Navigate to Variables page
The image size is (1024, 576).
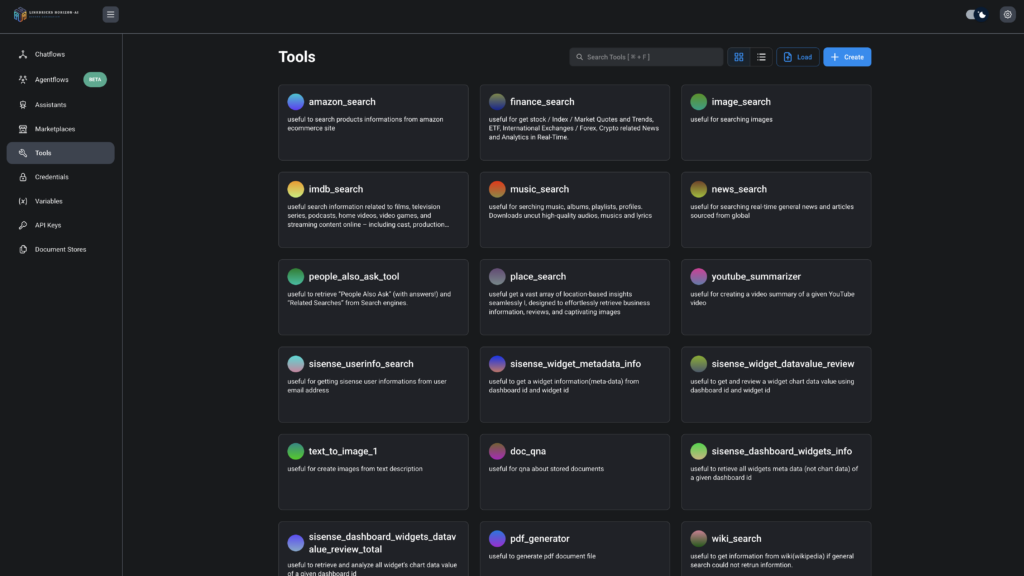[61, 201]
